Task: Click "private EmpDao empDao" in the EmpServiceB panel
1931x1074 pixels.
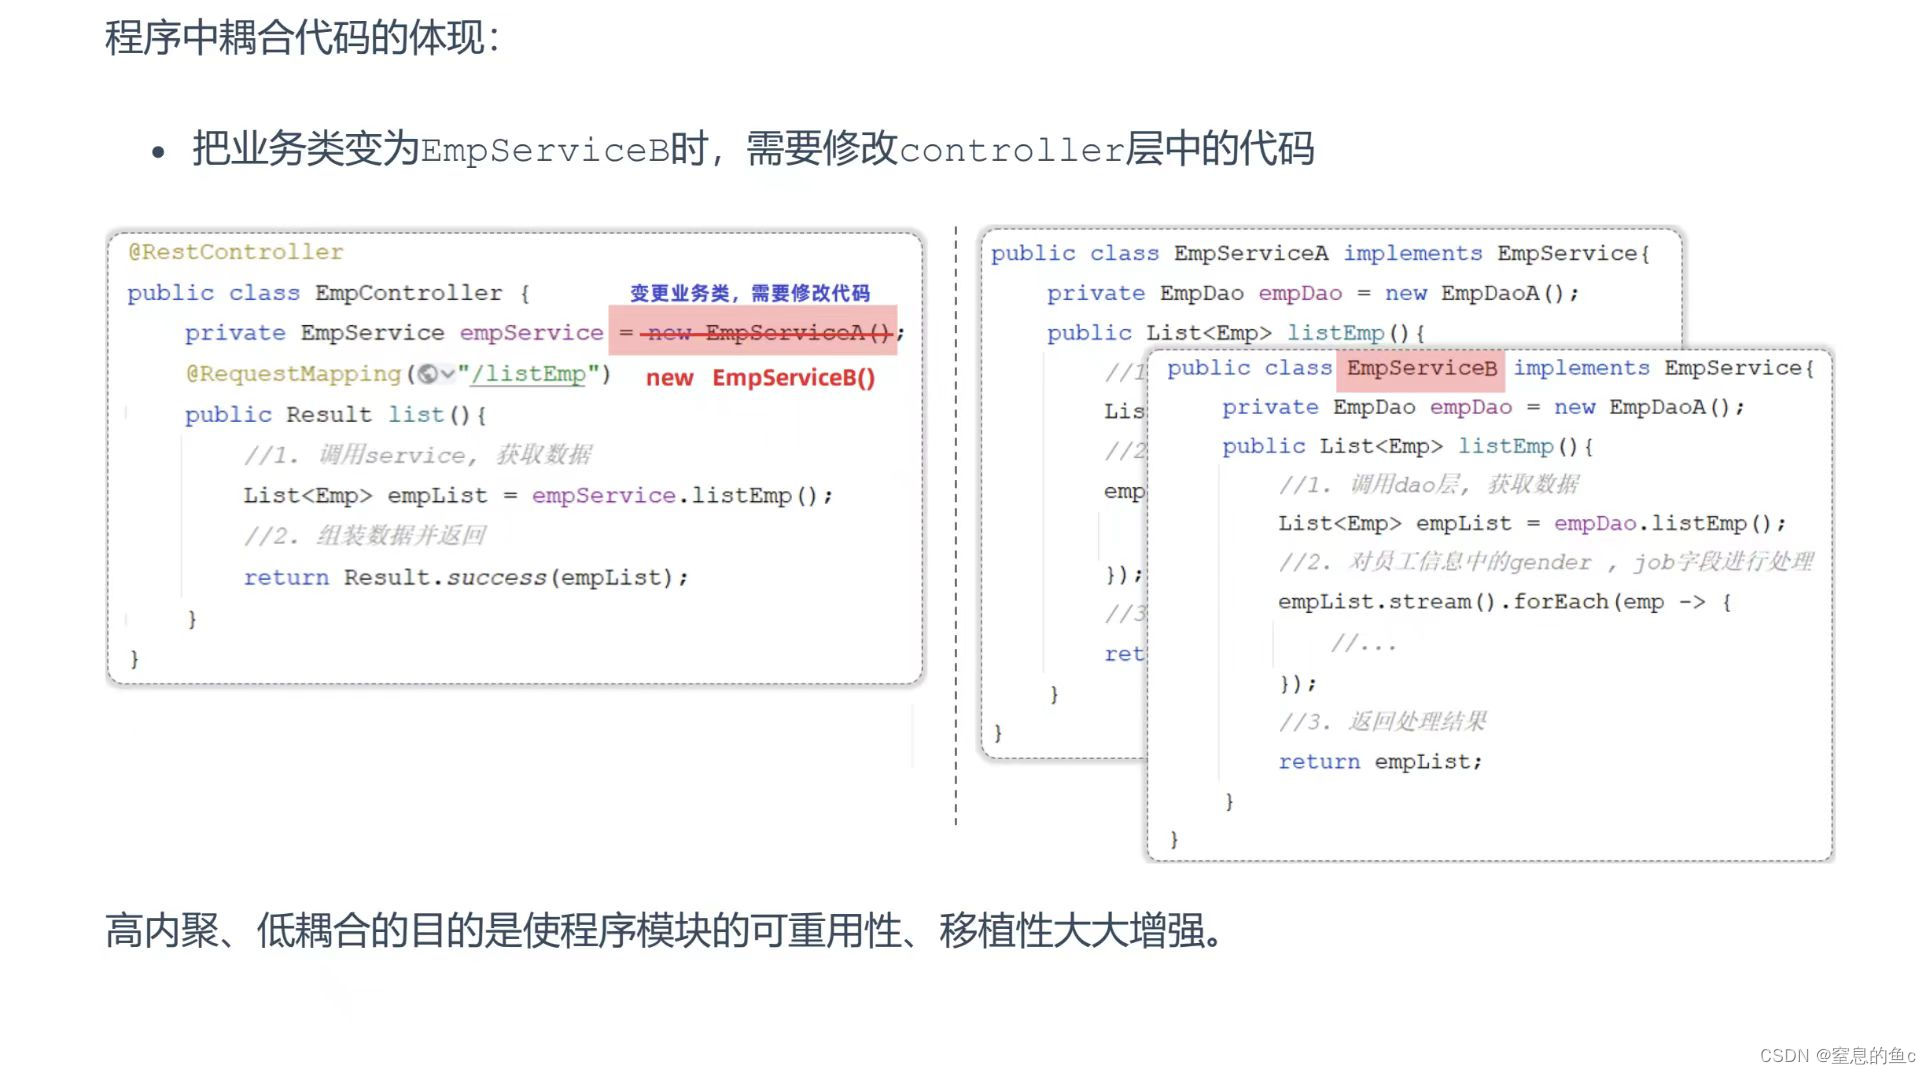Action: (x=1367, y=407)
